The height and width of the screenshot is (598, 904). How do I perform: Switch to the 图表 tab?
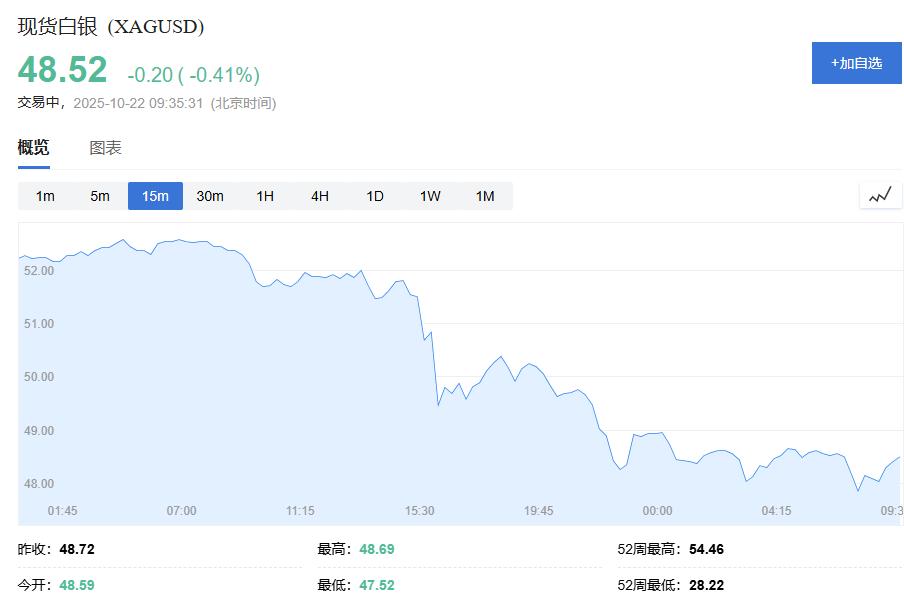105,148
